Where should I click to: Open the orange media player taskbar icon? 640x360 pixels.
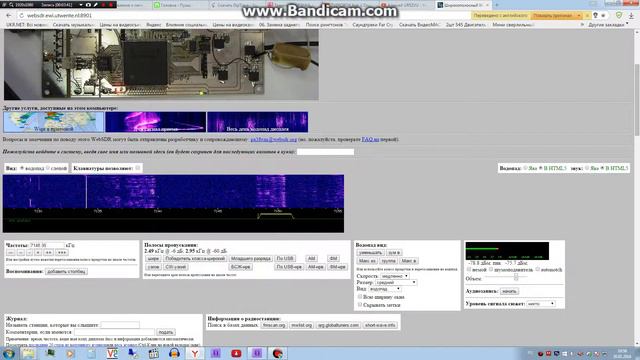[71, 353]
